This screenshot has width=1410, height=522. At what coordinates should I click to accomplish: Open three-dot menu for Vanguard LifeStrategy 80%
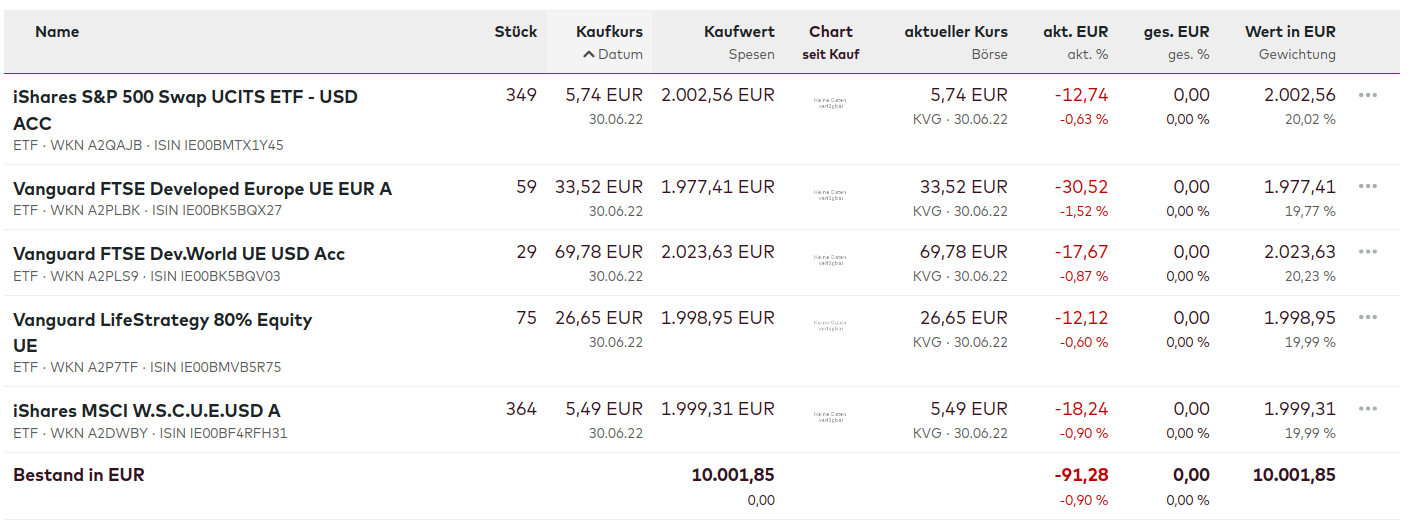1368,317
